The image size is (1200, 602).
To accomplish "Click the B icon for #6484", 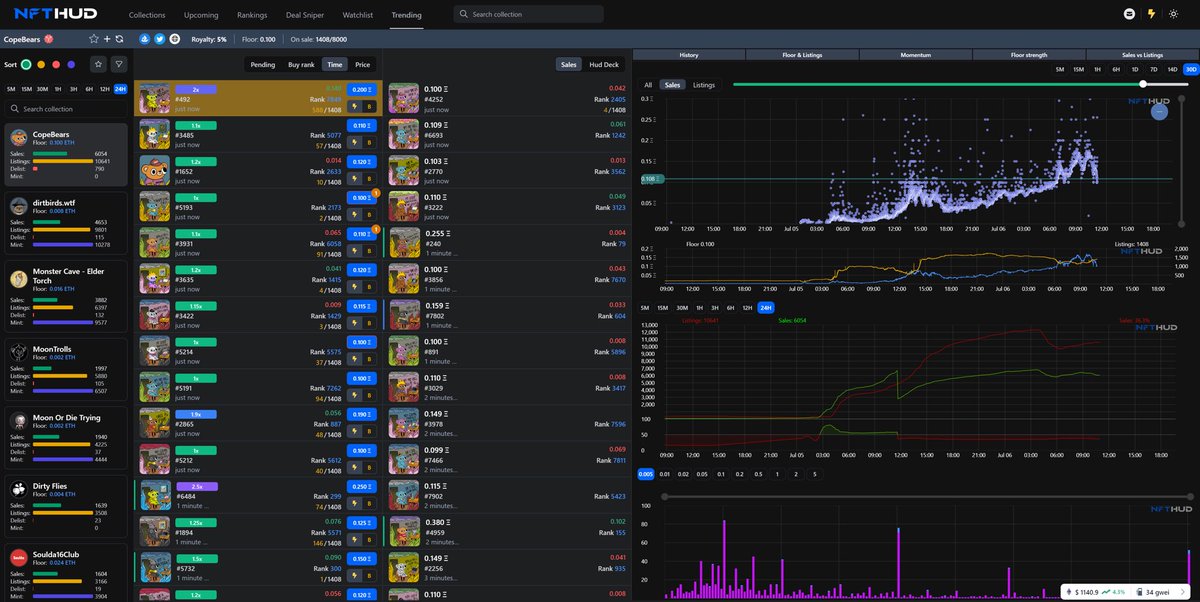I will [x=369, y=502].
